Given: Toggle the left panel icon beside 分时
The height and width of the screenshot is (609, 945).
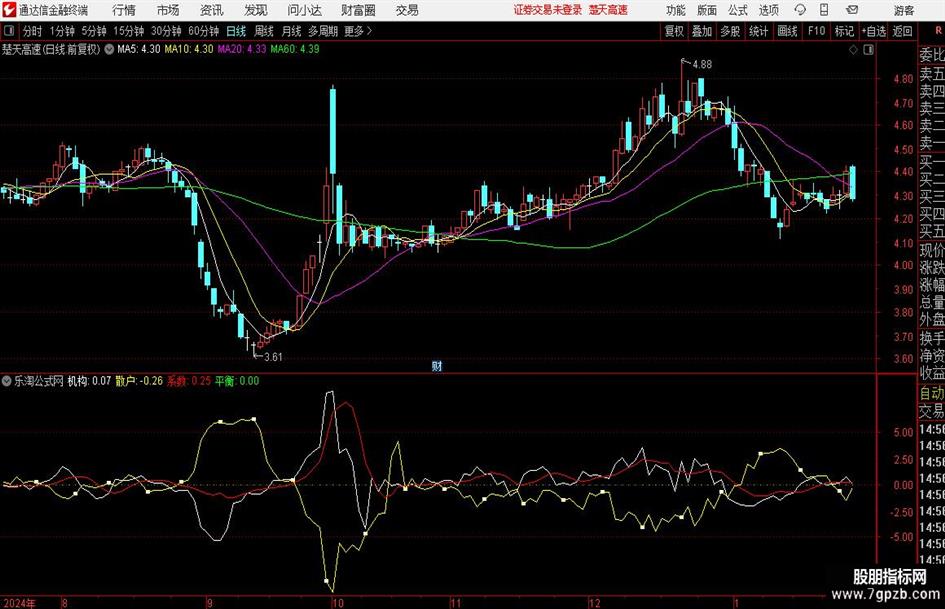Looking at the screenshot, I should (x=9, y=31).
